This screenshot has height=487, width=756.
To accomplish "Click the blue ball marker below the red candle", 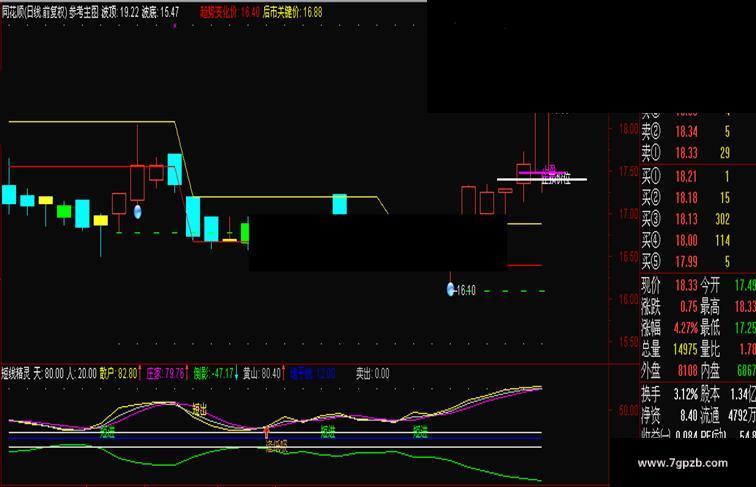I will click(137, 211).
